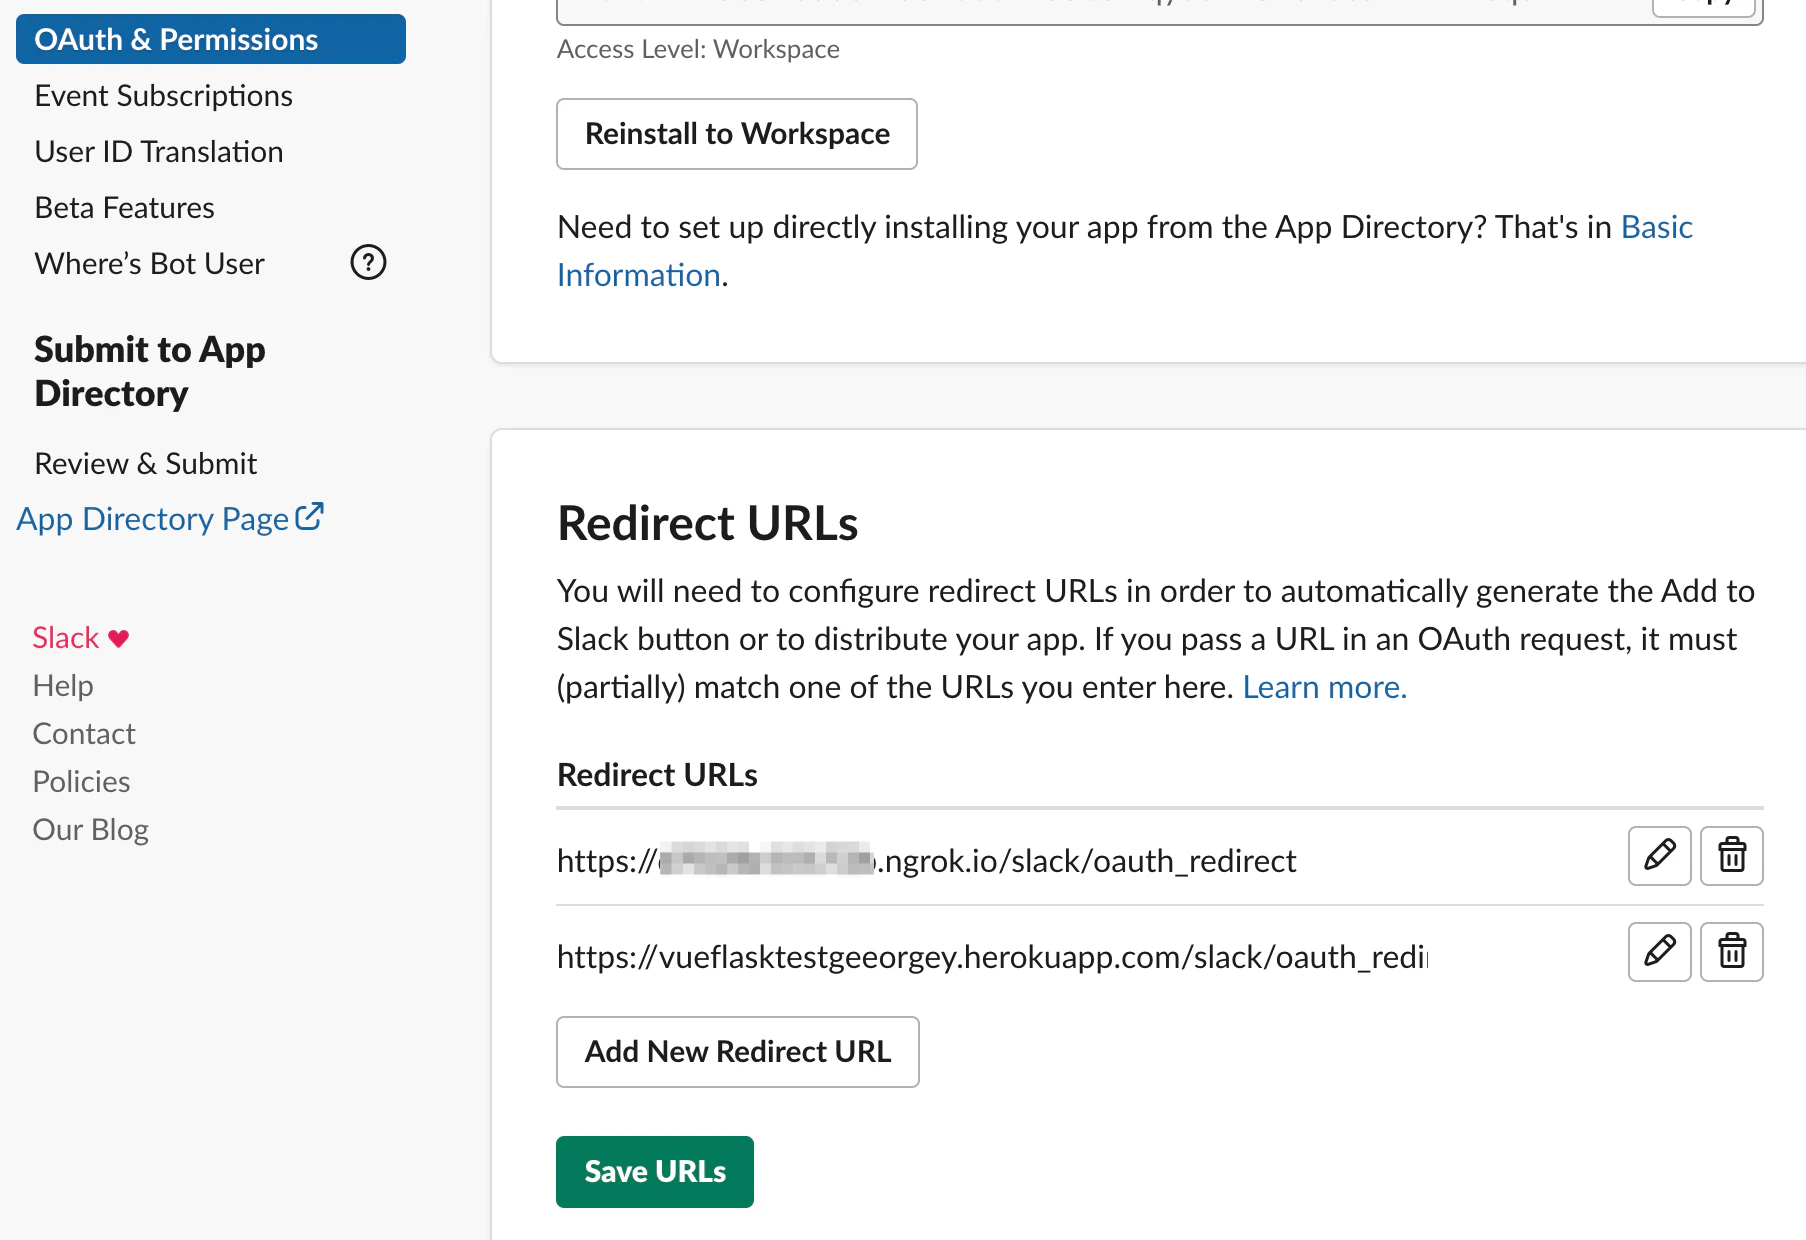Select Beta Features in sidebar
The height and width of the screenshot is (1240, 1806).
pyautogui.click(x=124, y=208)
